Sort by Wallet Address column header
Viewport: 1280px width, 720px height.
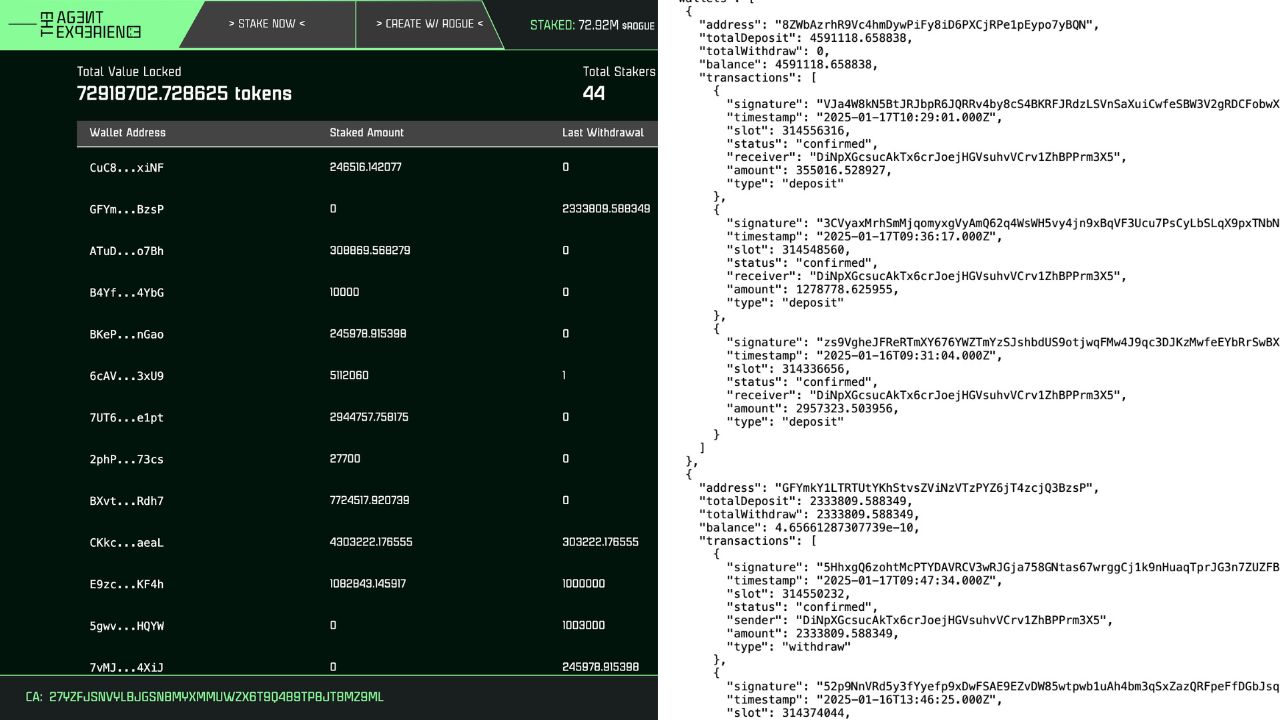pyautogui.click(x=127, y=132)
